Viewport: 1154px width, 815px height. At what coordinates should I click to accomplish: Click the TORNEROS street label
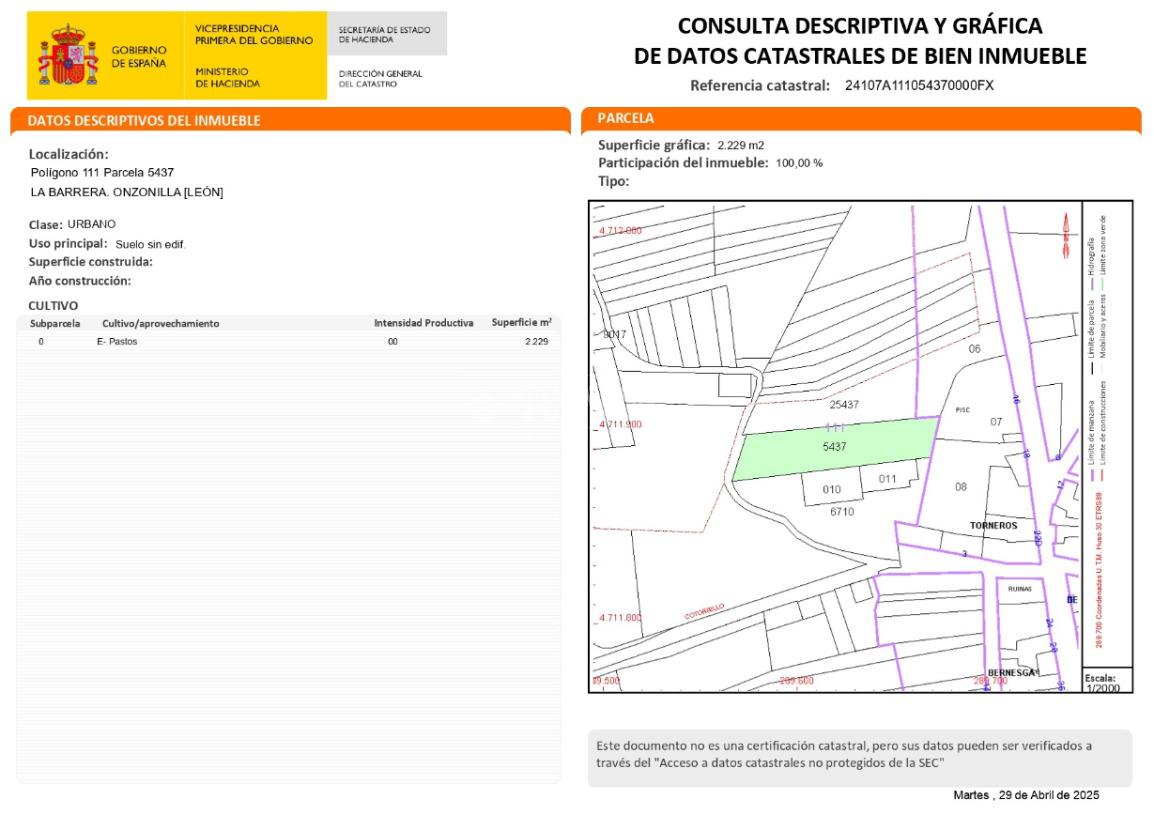tap(992, 525)
